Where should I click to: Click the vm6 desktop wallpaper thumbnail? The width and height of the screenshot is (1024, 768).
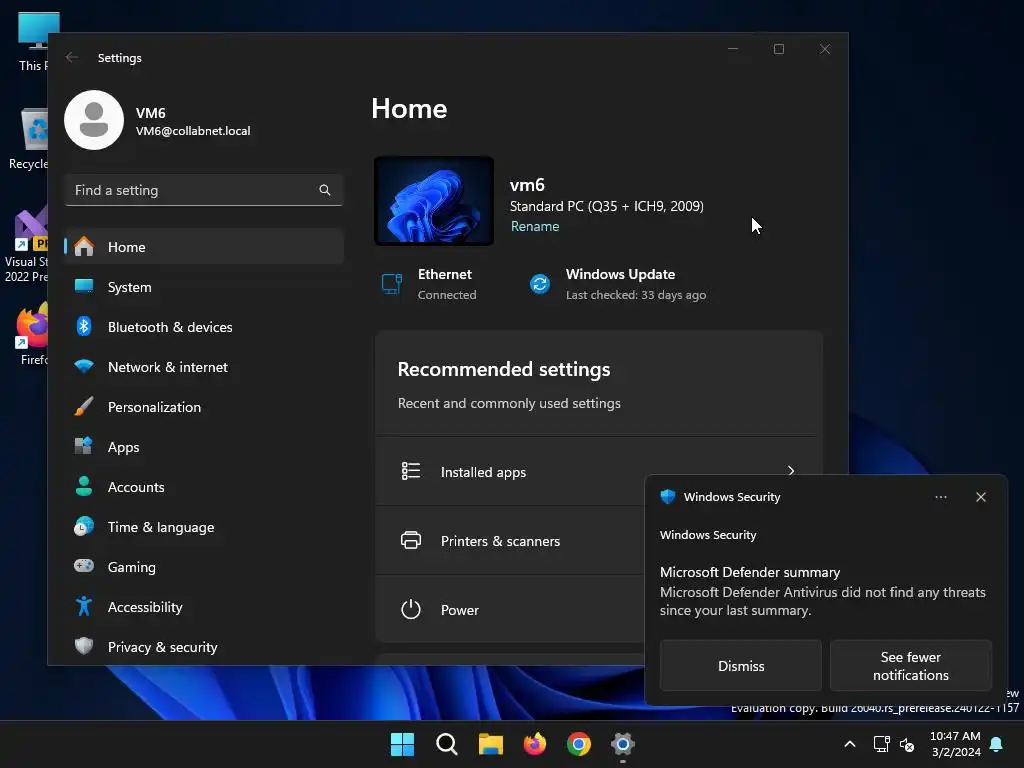point(434,201)
